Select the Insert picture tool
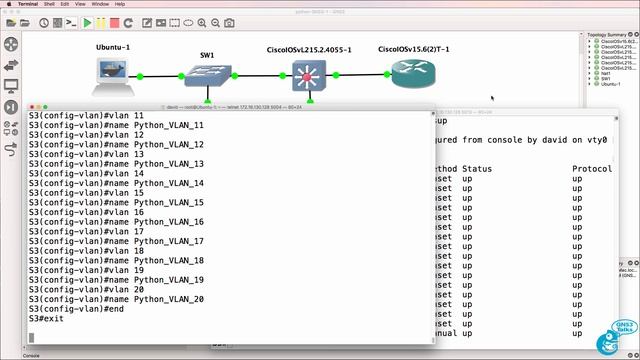 point(161,23)
